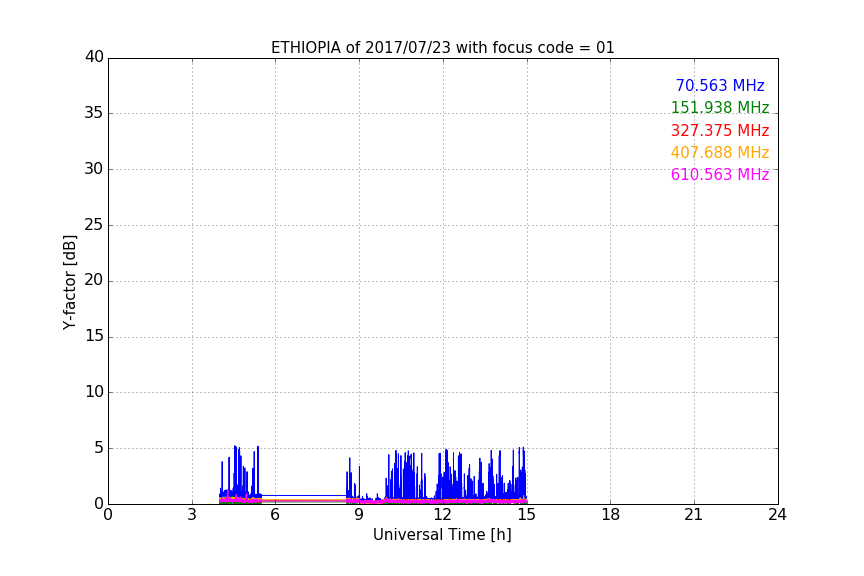Click y-axis tick label 10
The height and width of the screenshot is (576, 864).
click(94, 392)
